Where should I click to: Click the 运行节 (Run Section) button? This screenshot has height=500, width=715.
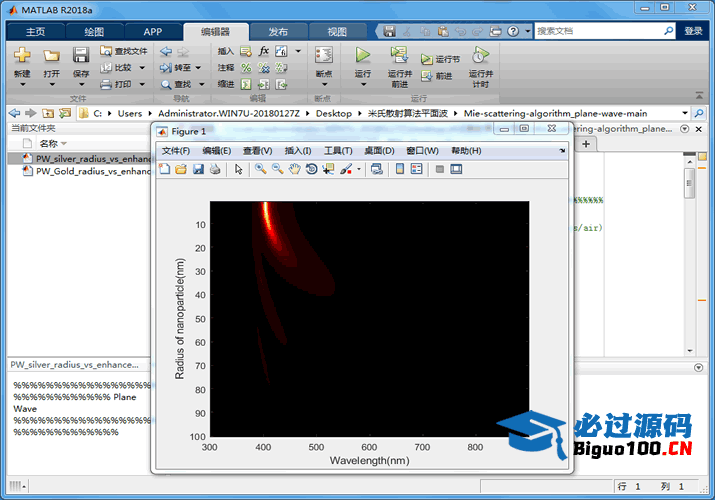[440, 59]
